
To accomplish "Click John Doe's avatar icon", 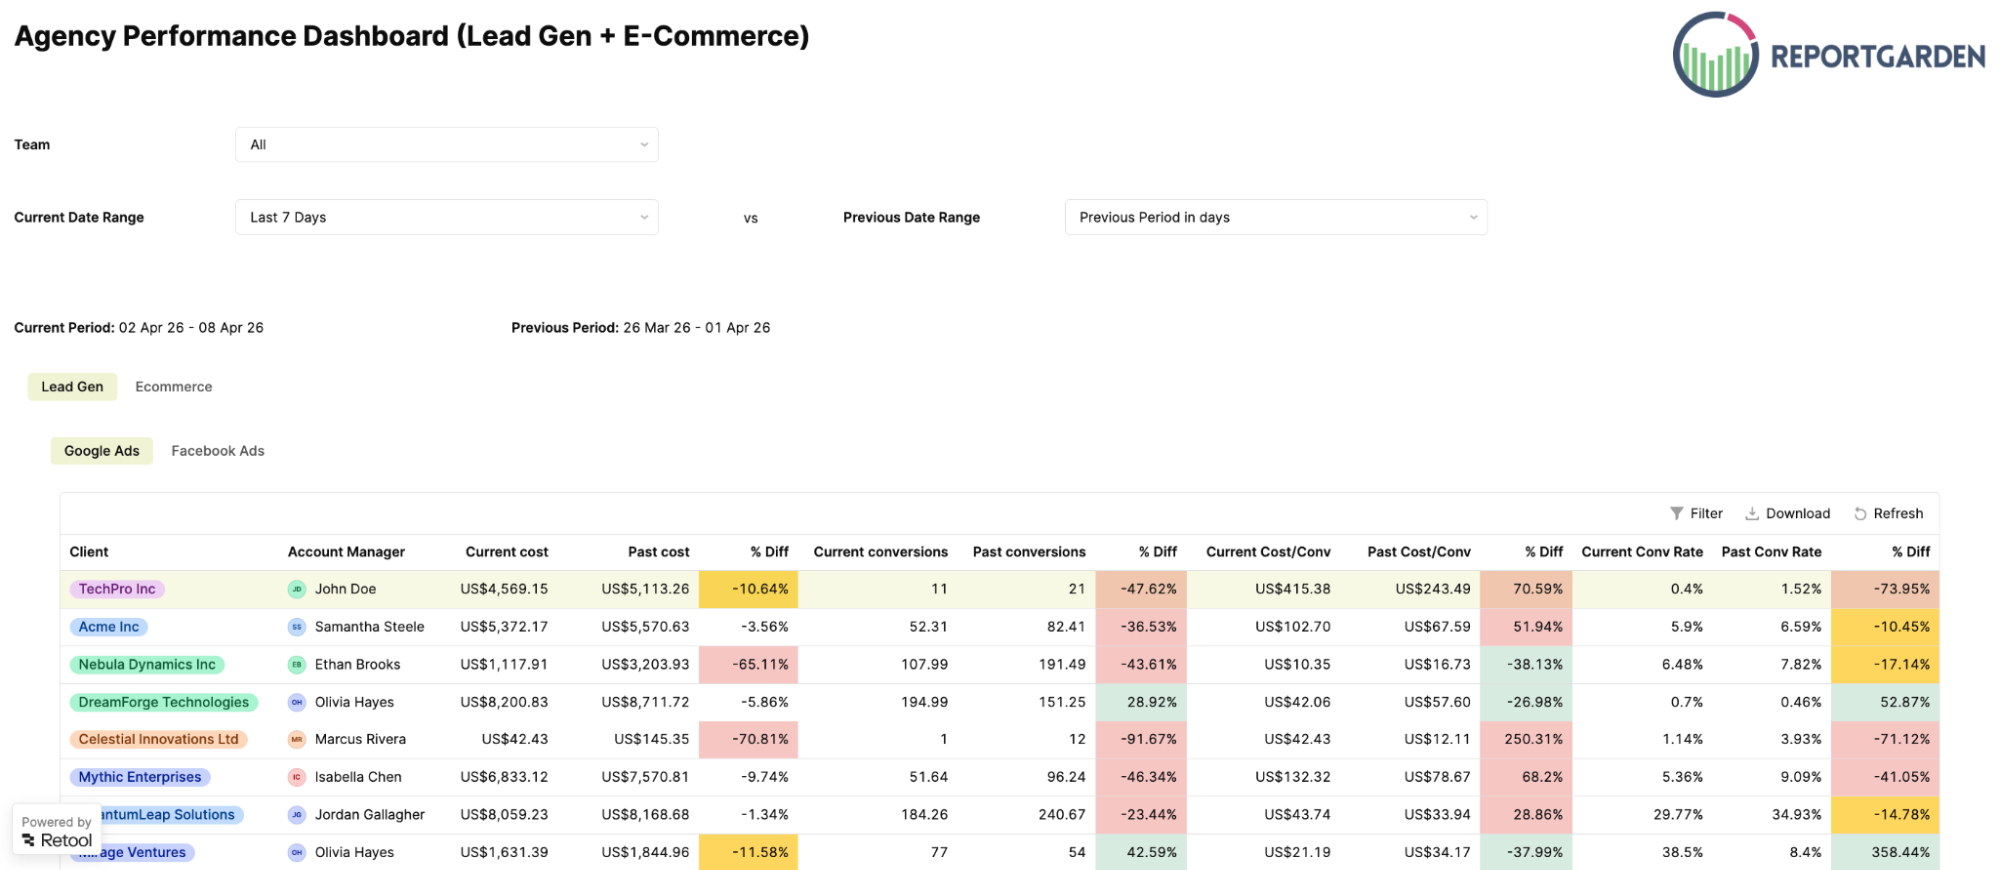I will point(297,589).
